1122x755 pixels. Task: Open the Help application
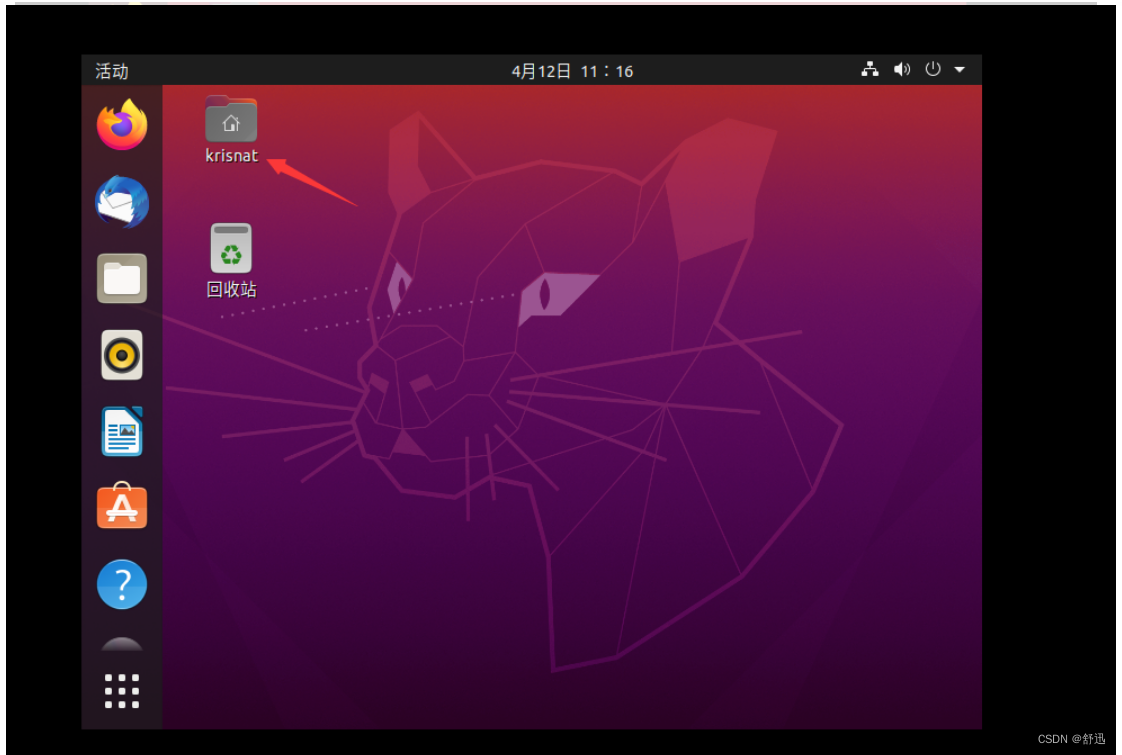point(121,584)
